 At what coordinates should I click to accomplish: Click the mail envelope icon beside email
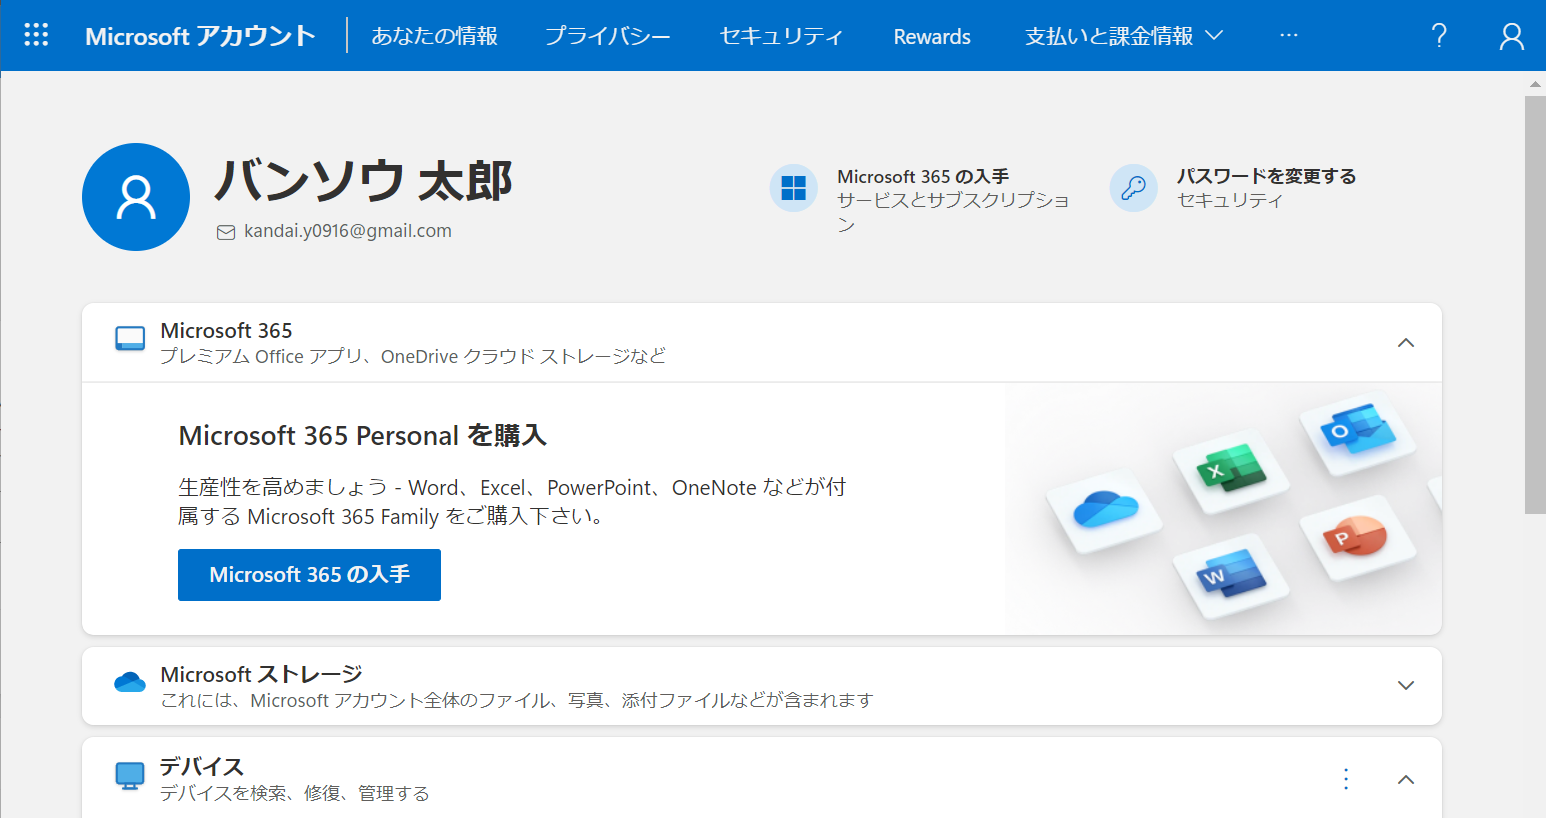[226, 232]
